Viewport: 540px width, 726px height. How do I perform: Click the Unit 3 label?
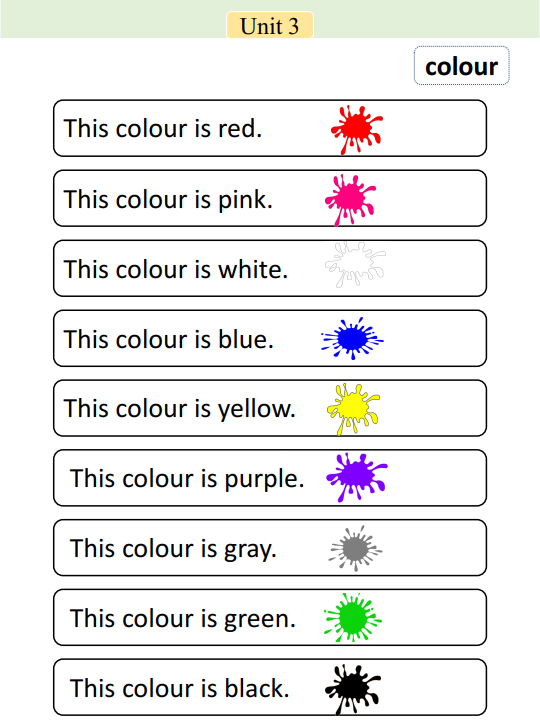tap(270, 25)
